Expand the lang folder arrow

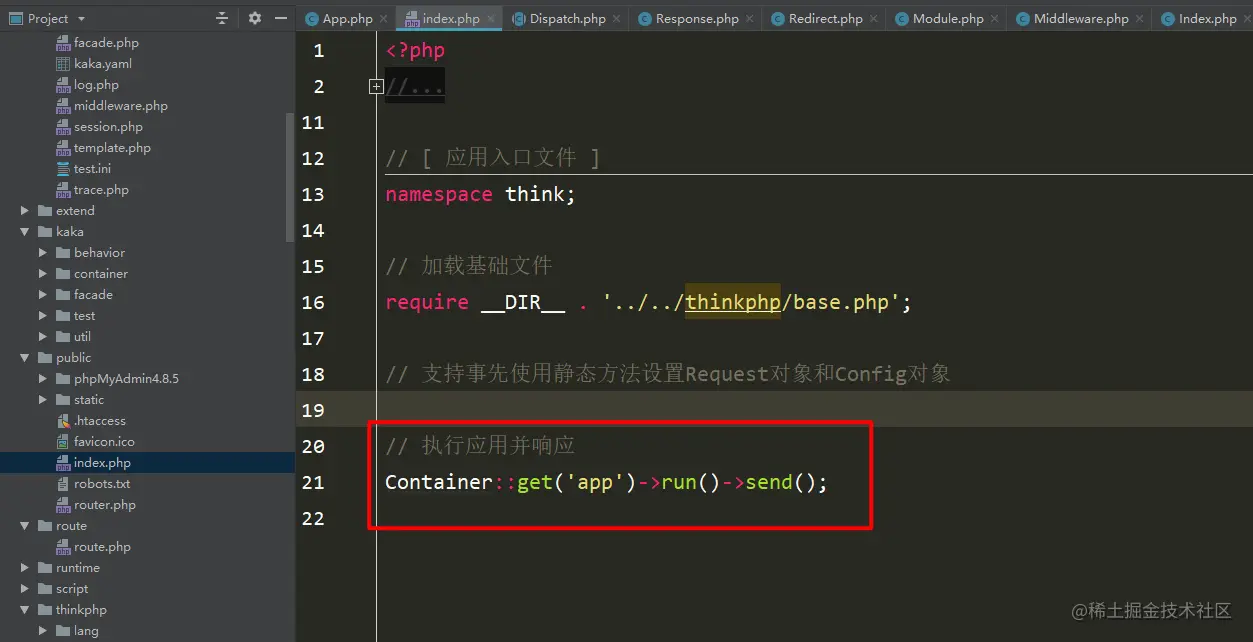(43, 631)
